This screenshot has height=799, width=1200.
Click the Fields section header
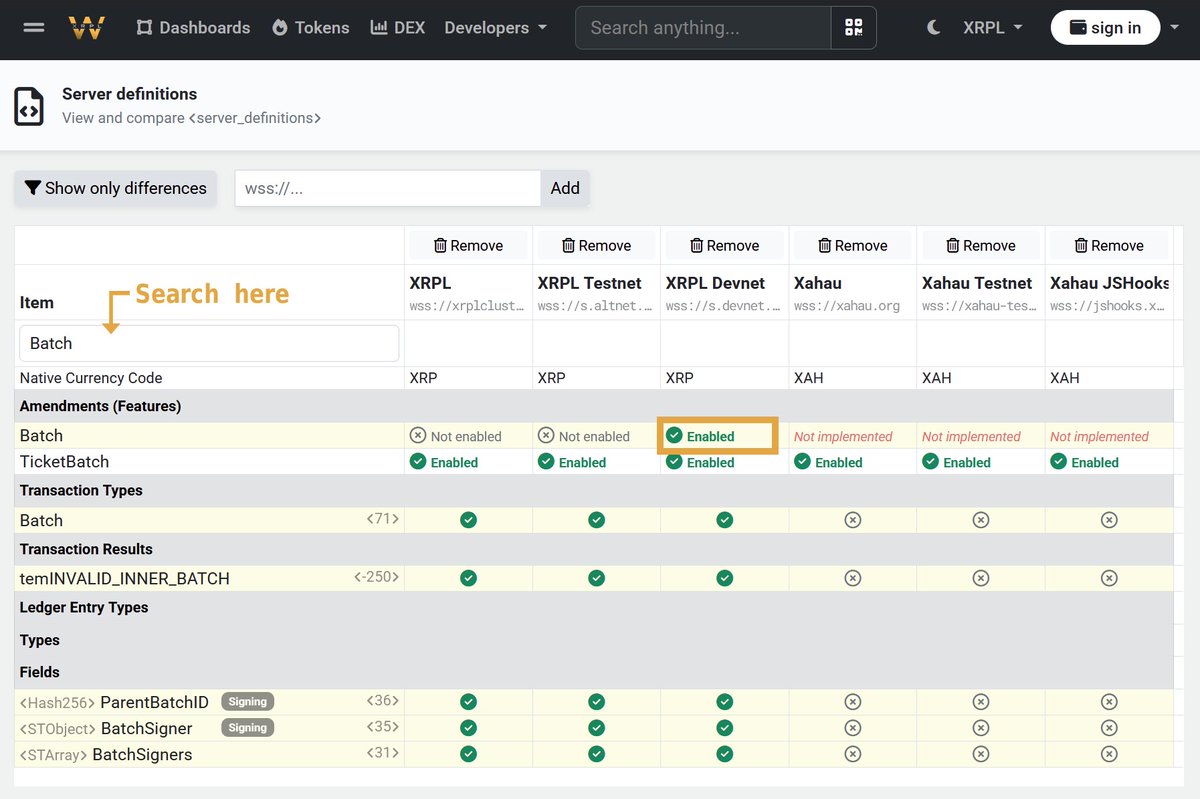[x=40, y=672]
